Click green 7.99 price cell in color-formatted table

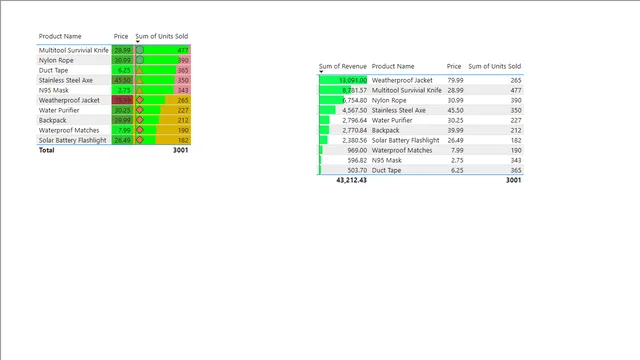click(x=122, y=130)
